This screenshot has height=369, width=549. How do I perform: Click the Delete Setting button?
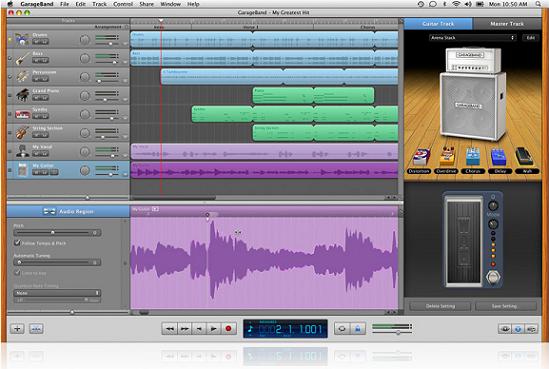pos(440,306)
